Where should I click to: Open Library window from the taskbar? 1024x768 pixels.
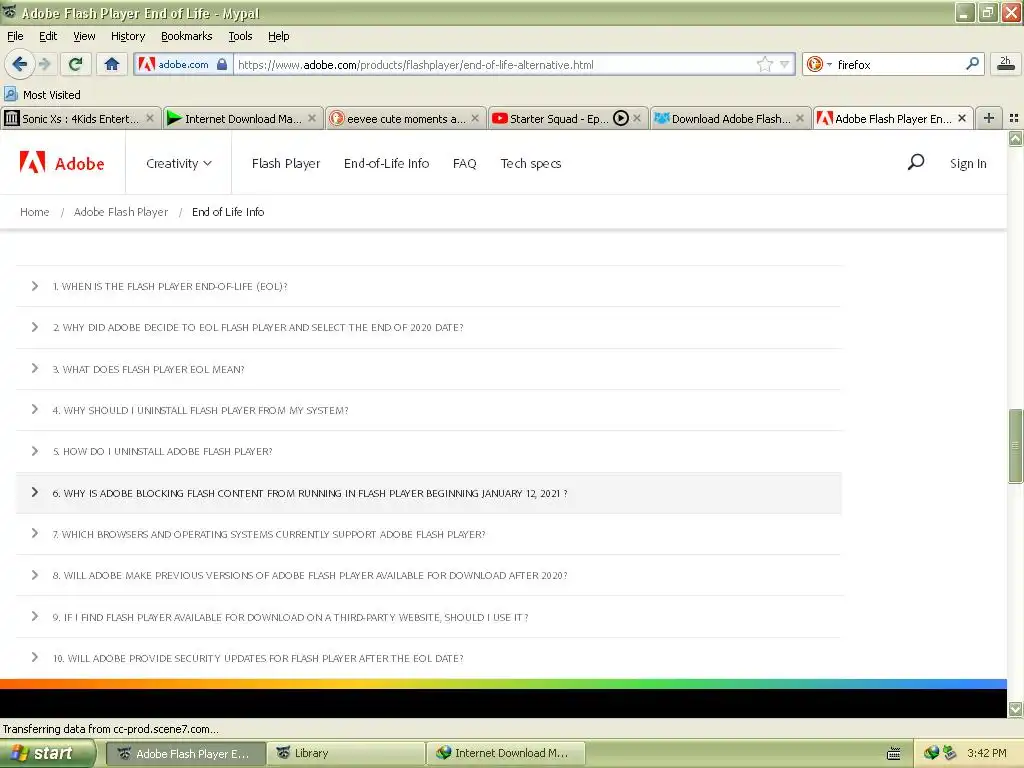(x=346, y=753)
